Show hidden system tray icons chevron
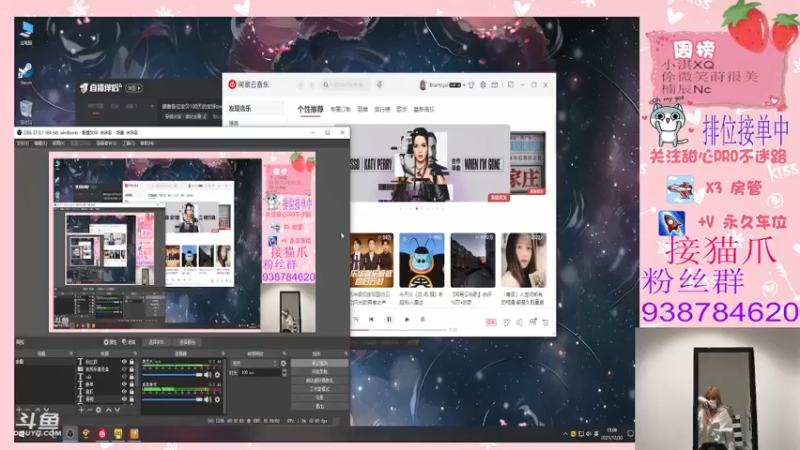The width and height of the screenshot is (800, 450). pyautogui.click(x=565, y=434)
